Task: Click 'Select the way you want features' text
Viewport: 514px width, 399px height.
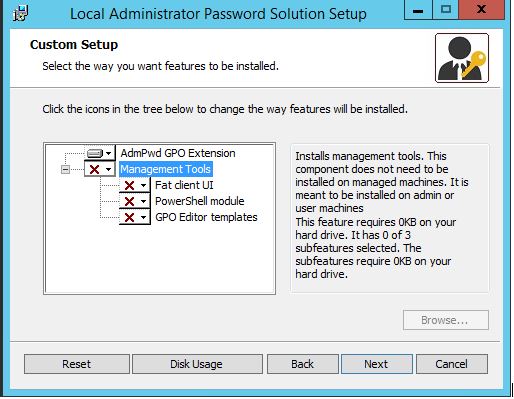Action: tap(160, 66)
